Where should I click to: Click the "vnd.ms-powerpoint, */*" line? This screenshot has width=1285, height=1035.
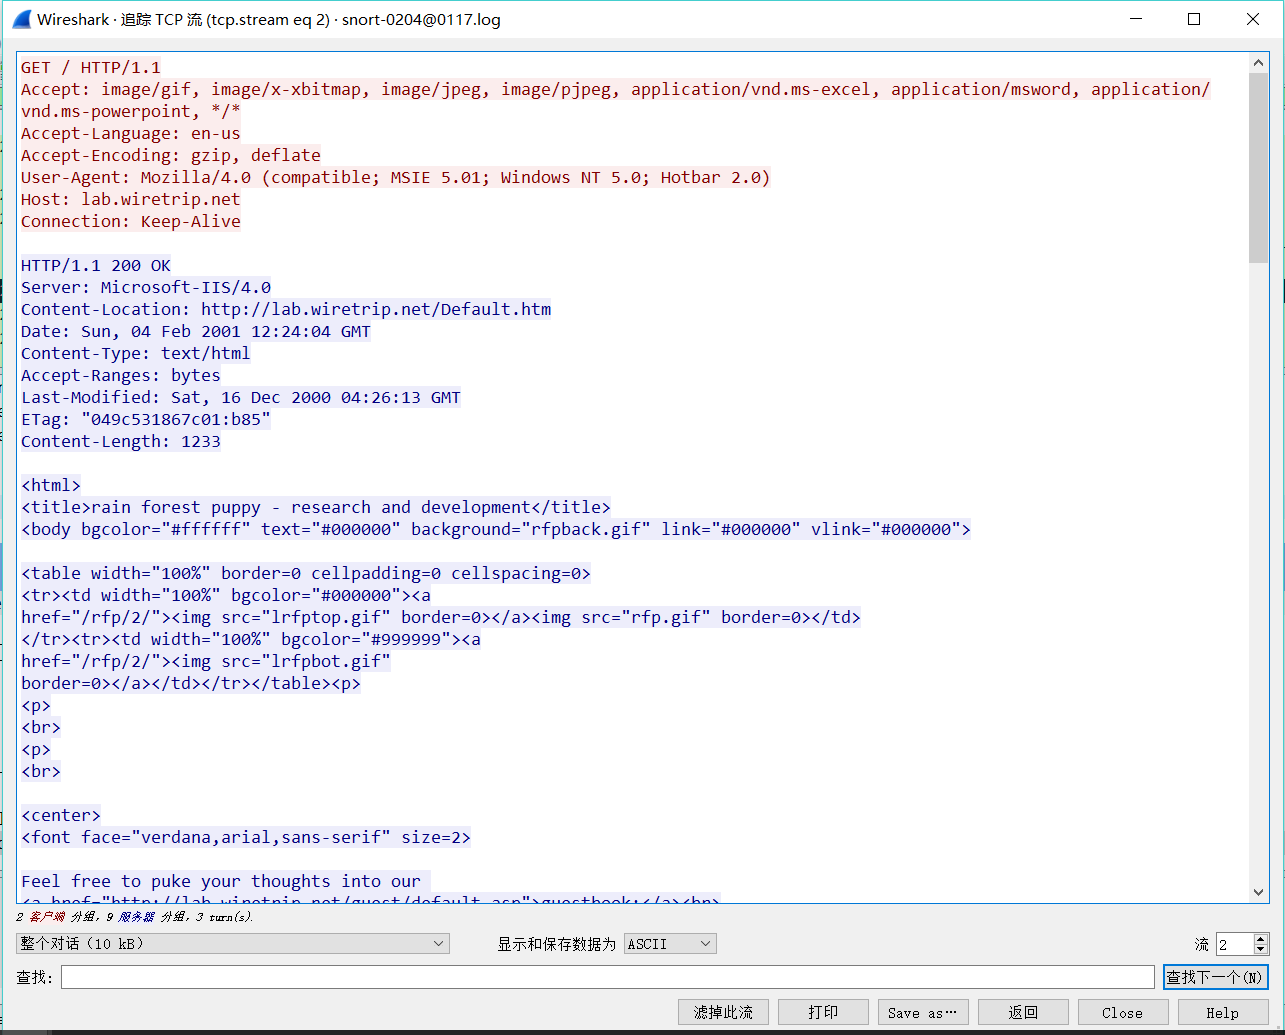pos(131,111)
